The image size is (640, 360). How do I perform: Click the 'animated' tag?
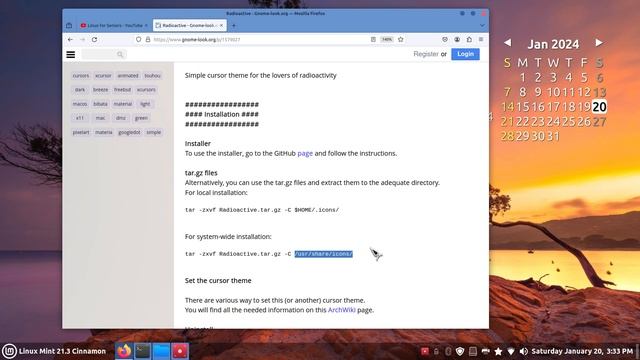click(128, 76)
